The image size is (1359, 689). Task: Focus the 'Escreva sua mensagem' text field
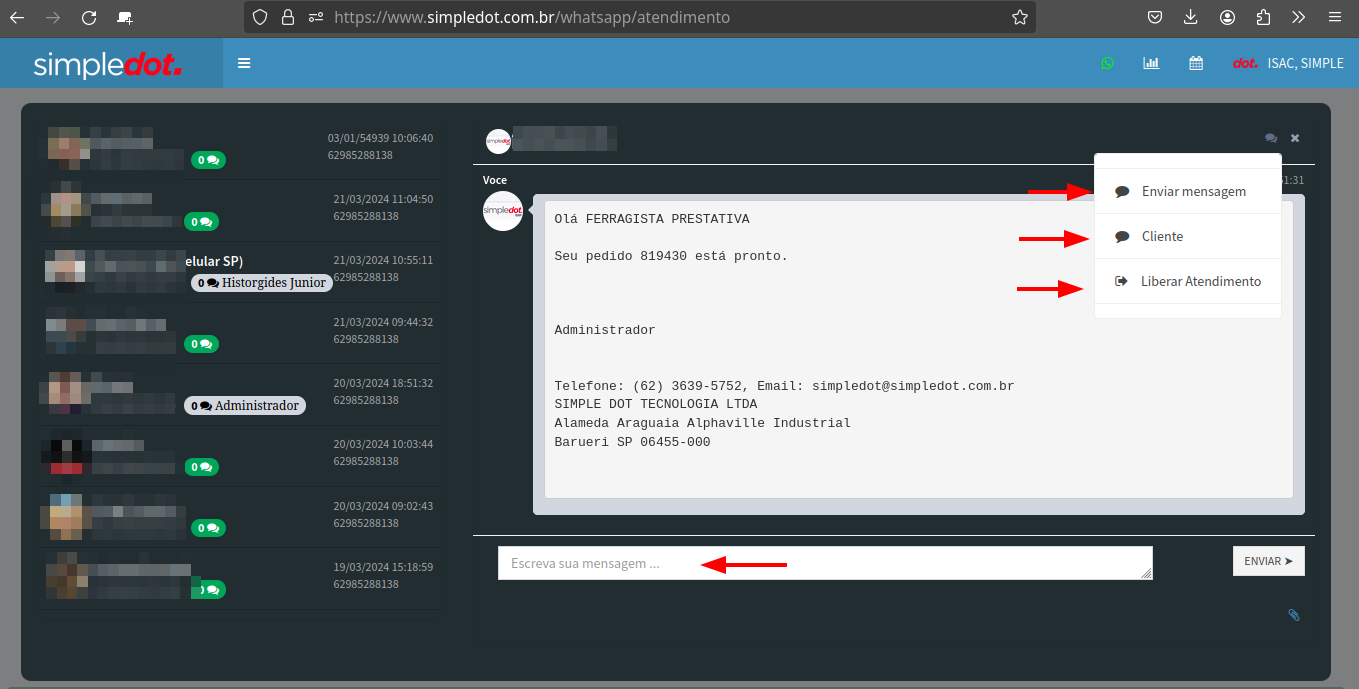tap(824, 563)
